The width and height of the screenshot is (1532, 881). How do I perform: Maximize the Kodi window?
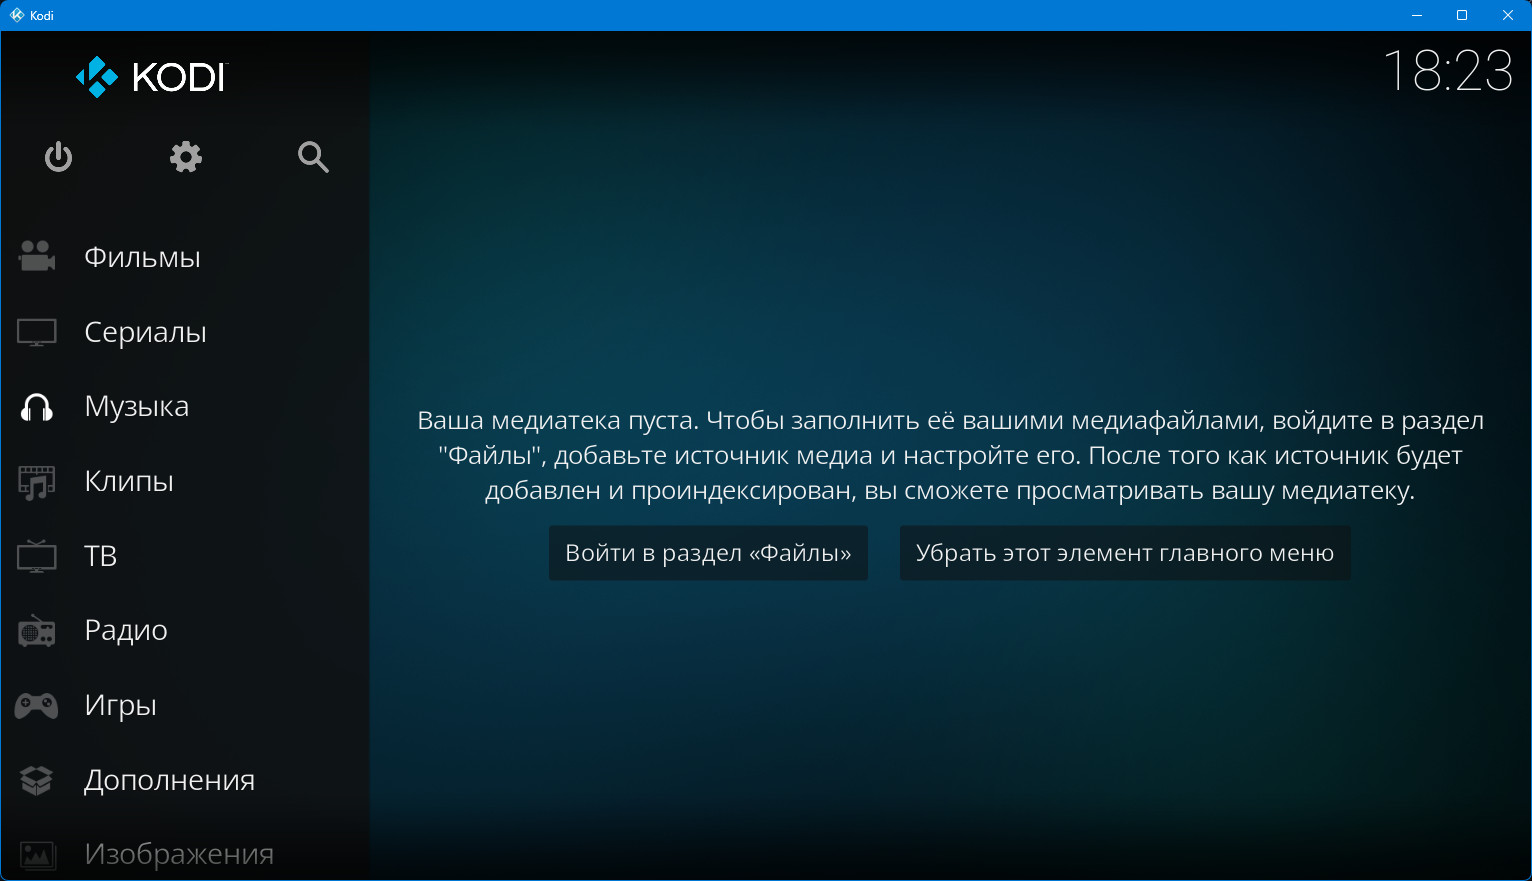pyautogui.click(x=1462, y=15)
